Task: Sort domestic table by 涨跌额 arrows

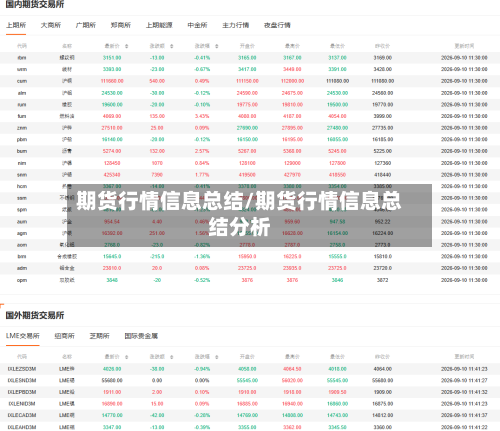Action: 172,46
